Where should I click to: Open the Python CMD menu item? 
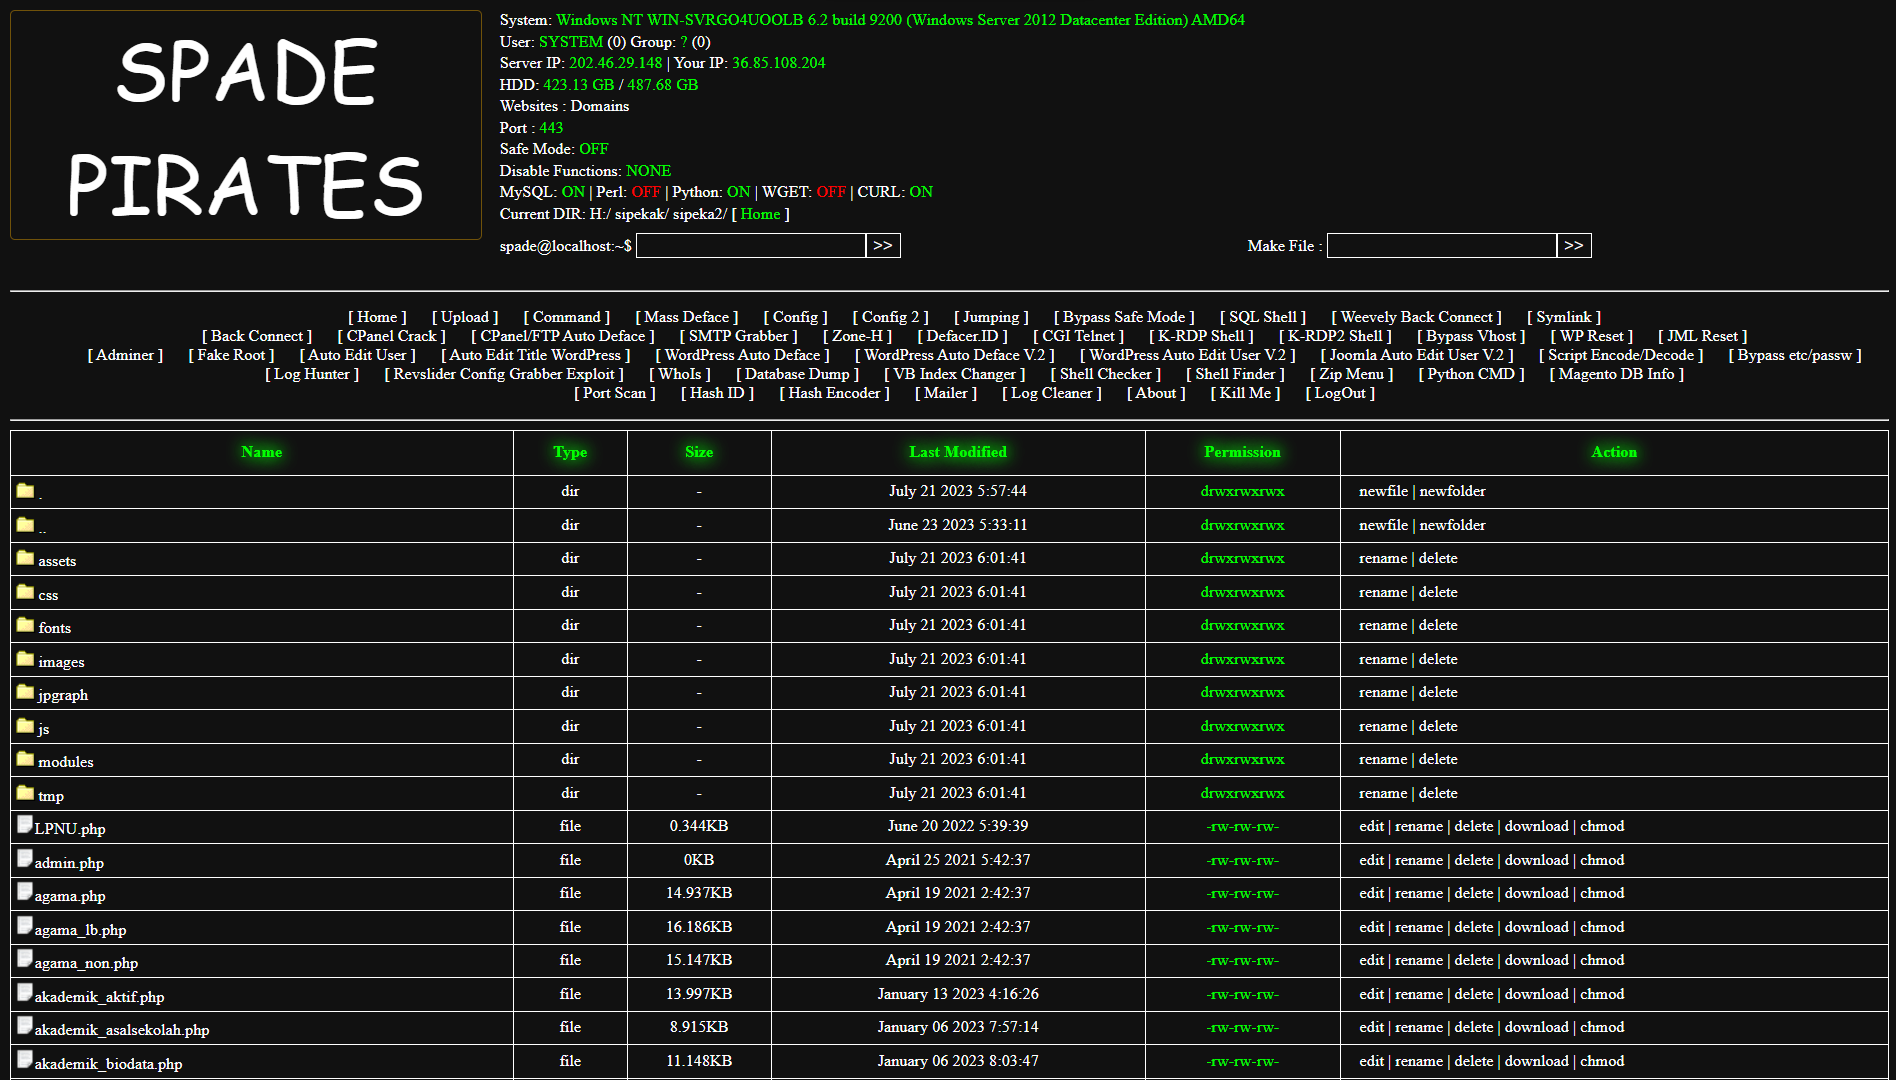point(1471,374)
